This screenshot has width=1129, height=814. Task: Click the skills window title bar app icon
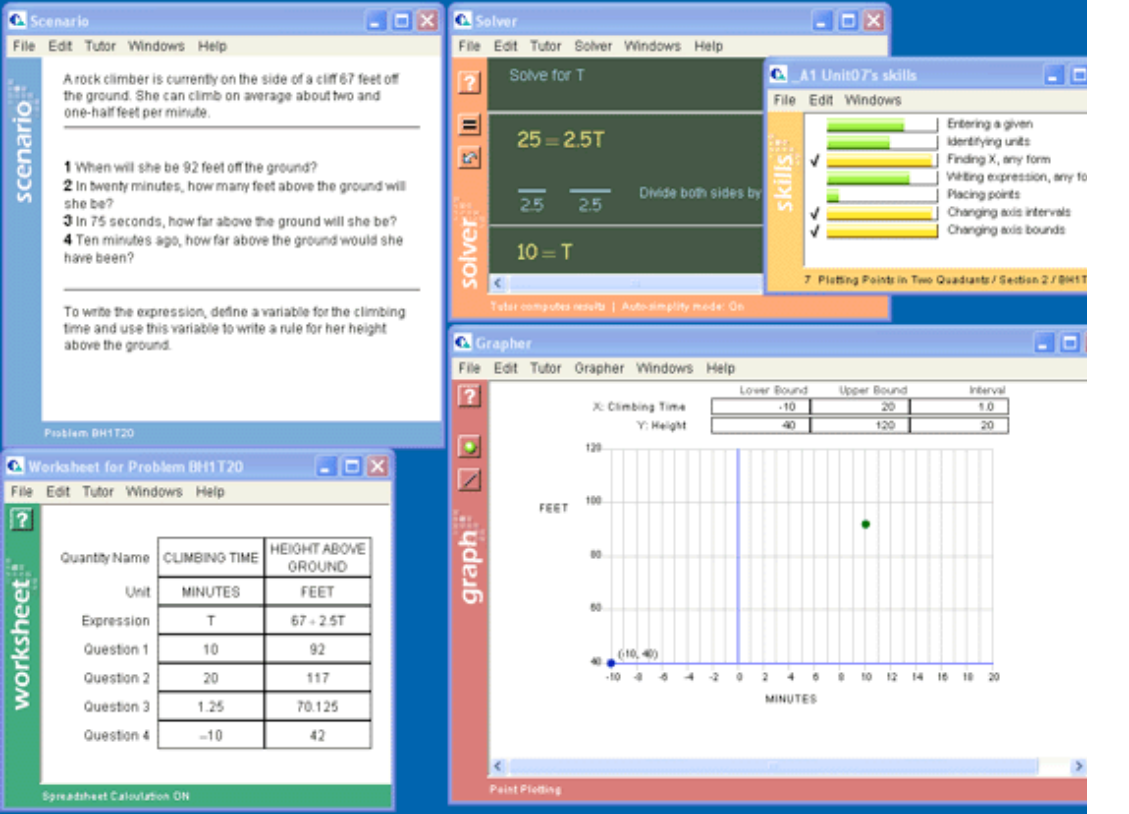tap(778, 74)
